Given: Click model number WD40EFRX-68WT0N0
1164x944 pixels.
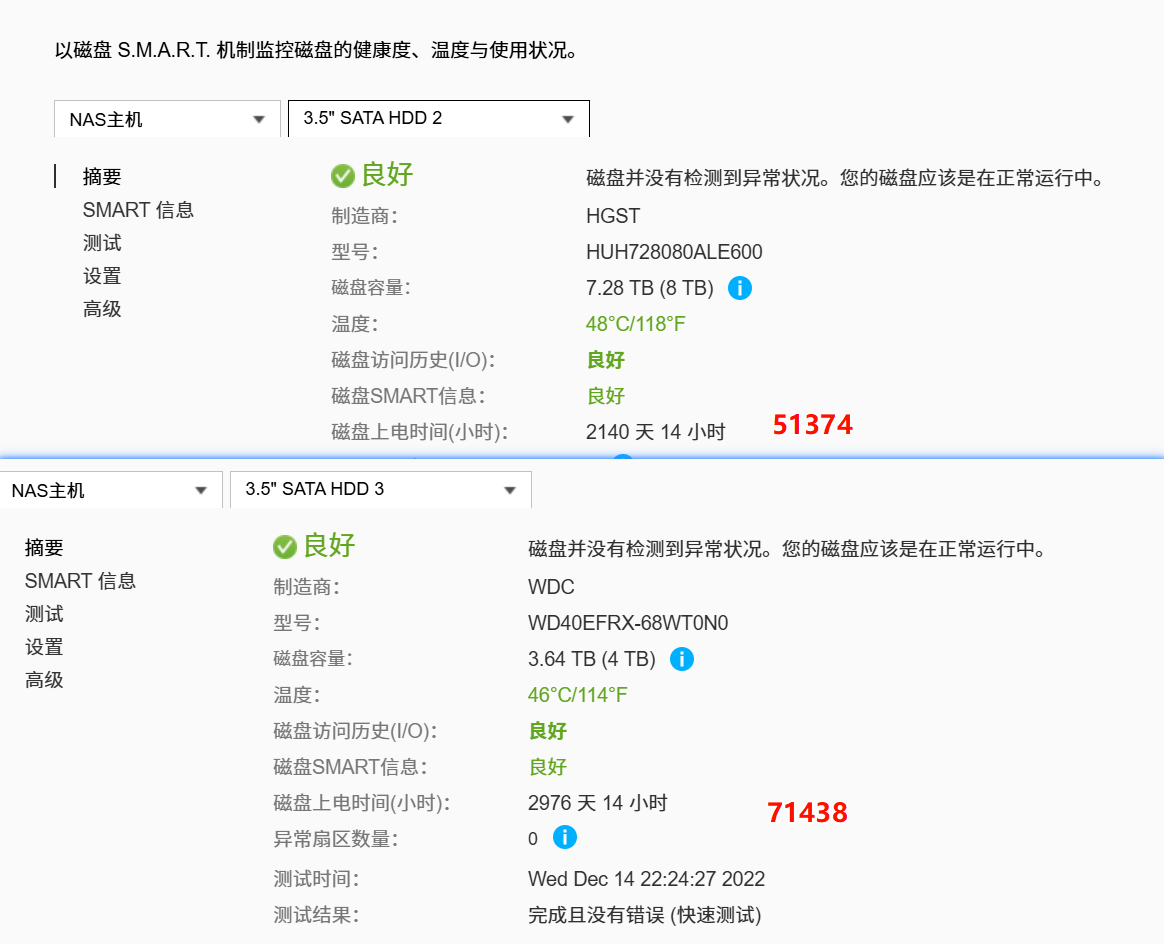Looking at the screenshot, I should click(628, 623).
